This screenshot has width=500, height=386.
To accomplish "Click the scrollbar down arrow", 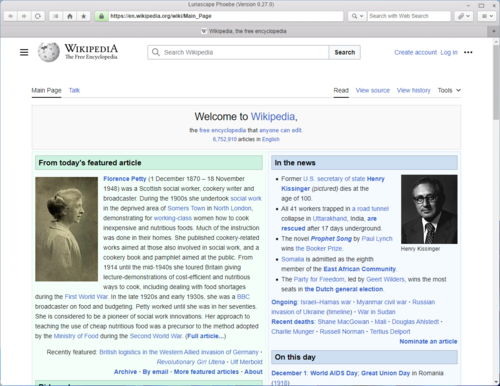I will pyautogui.click(x=496, y=382).
